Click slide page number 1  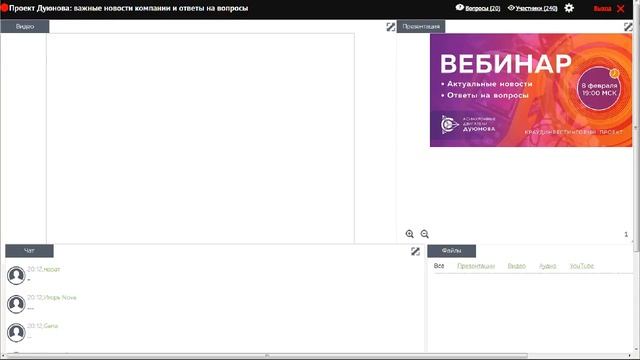point(626,234)
